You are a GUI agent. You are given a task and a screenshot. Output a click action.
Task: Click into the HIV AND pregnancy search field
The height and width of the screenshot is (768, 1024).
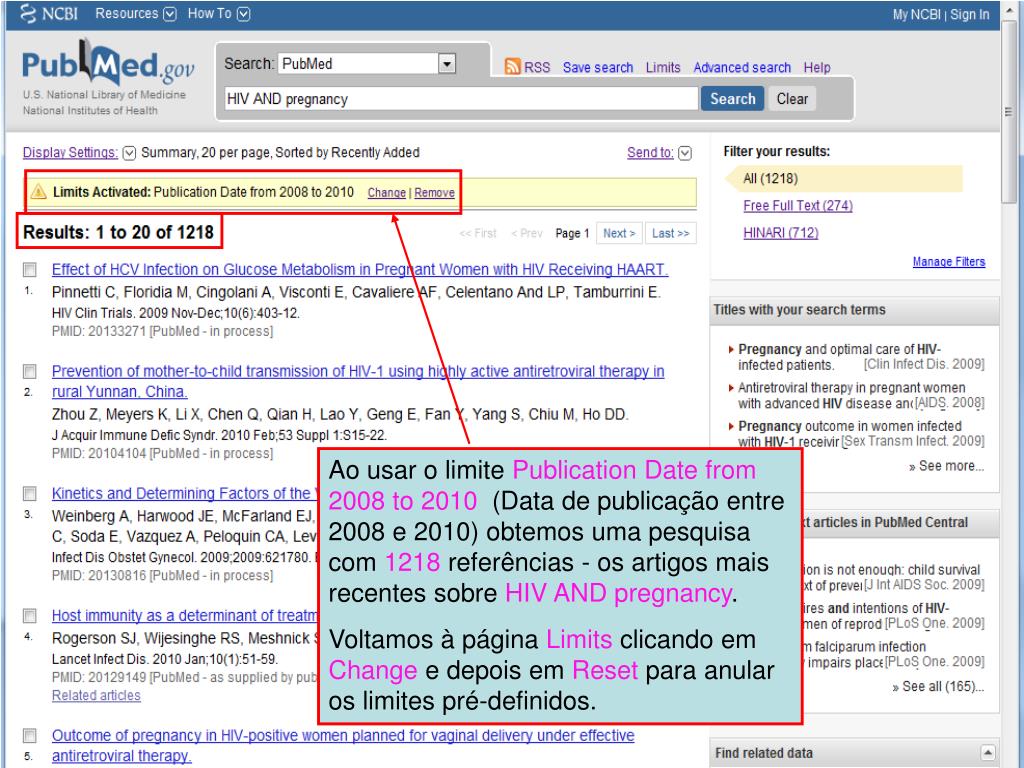[x=460, y=99]
